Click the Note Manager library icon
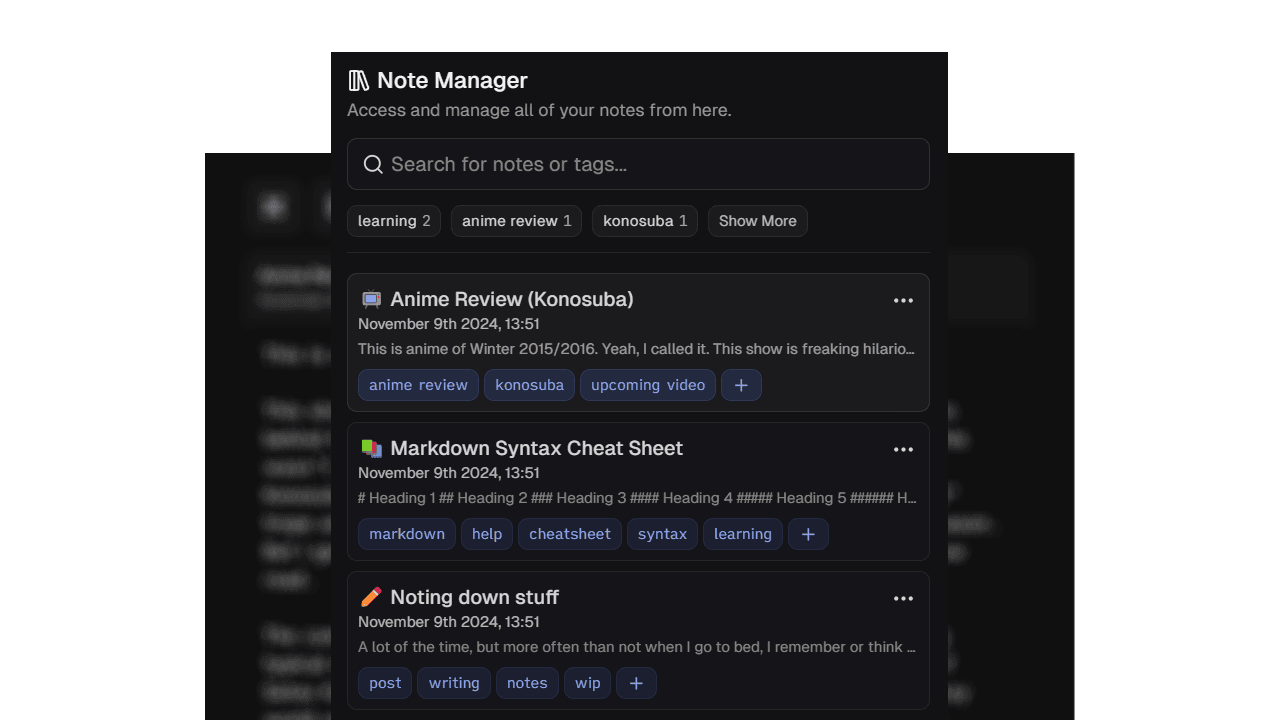This screenshot has width=1280, height=720. [358, 81]
